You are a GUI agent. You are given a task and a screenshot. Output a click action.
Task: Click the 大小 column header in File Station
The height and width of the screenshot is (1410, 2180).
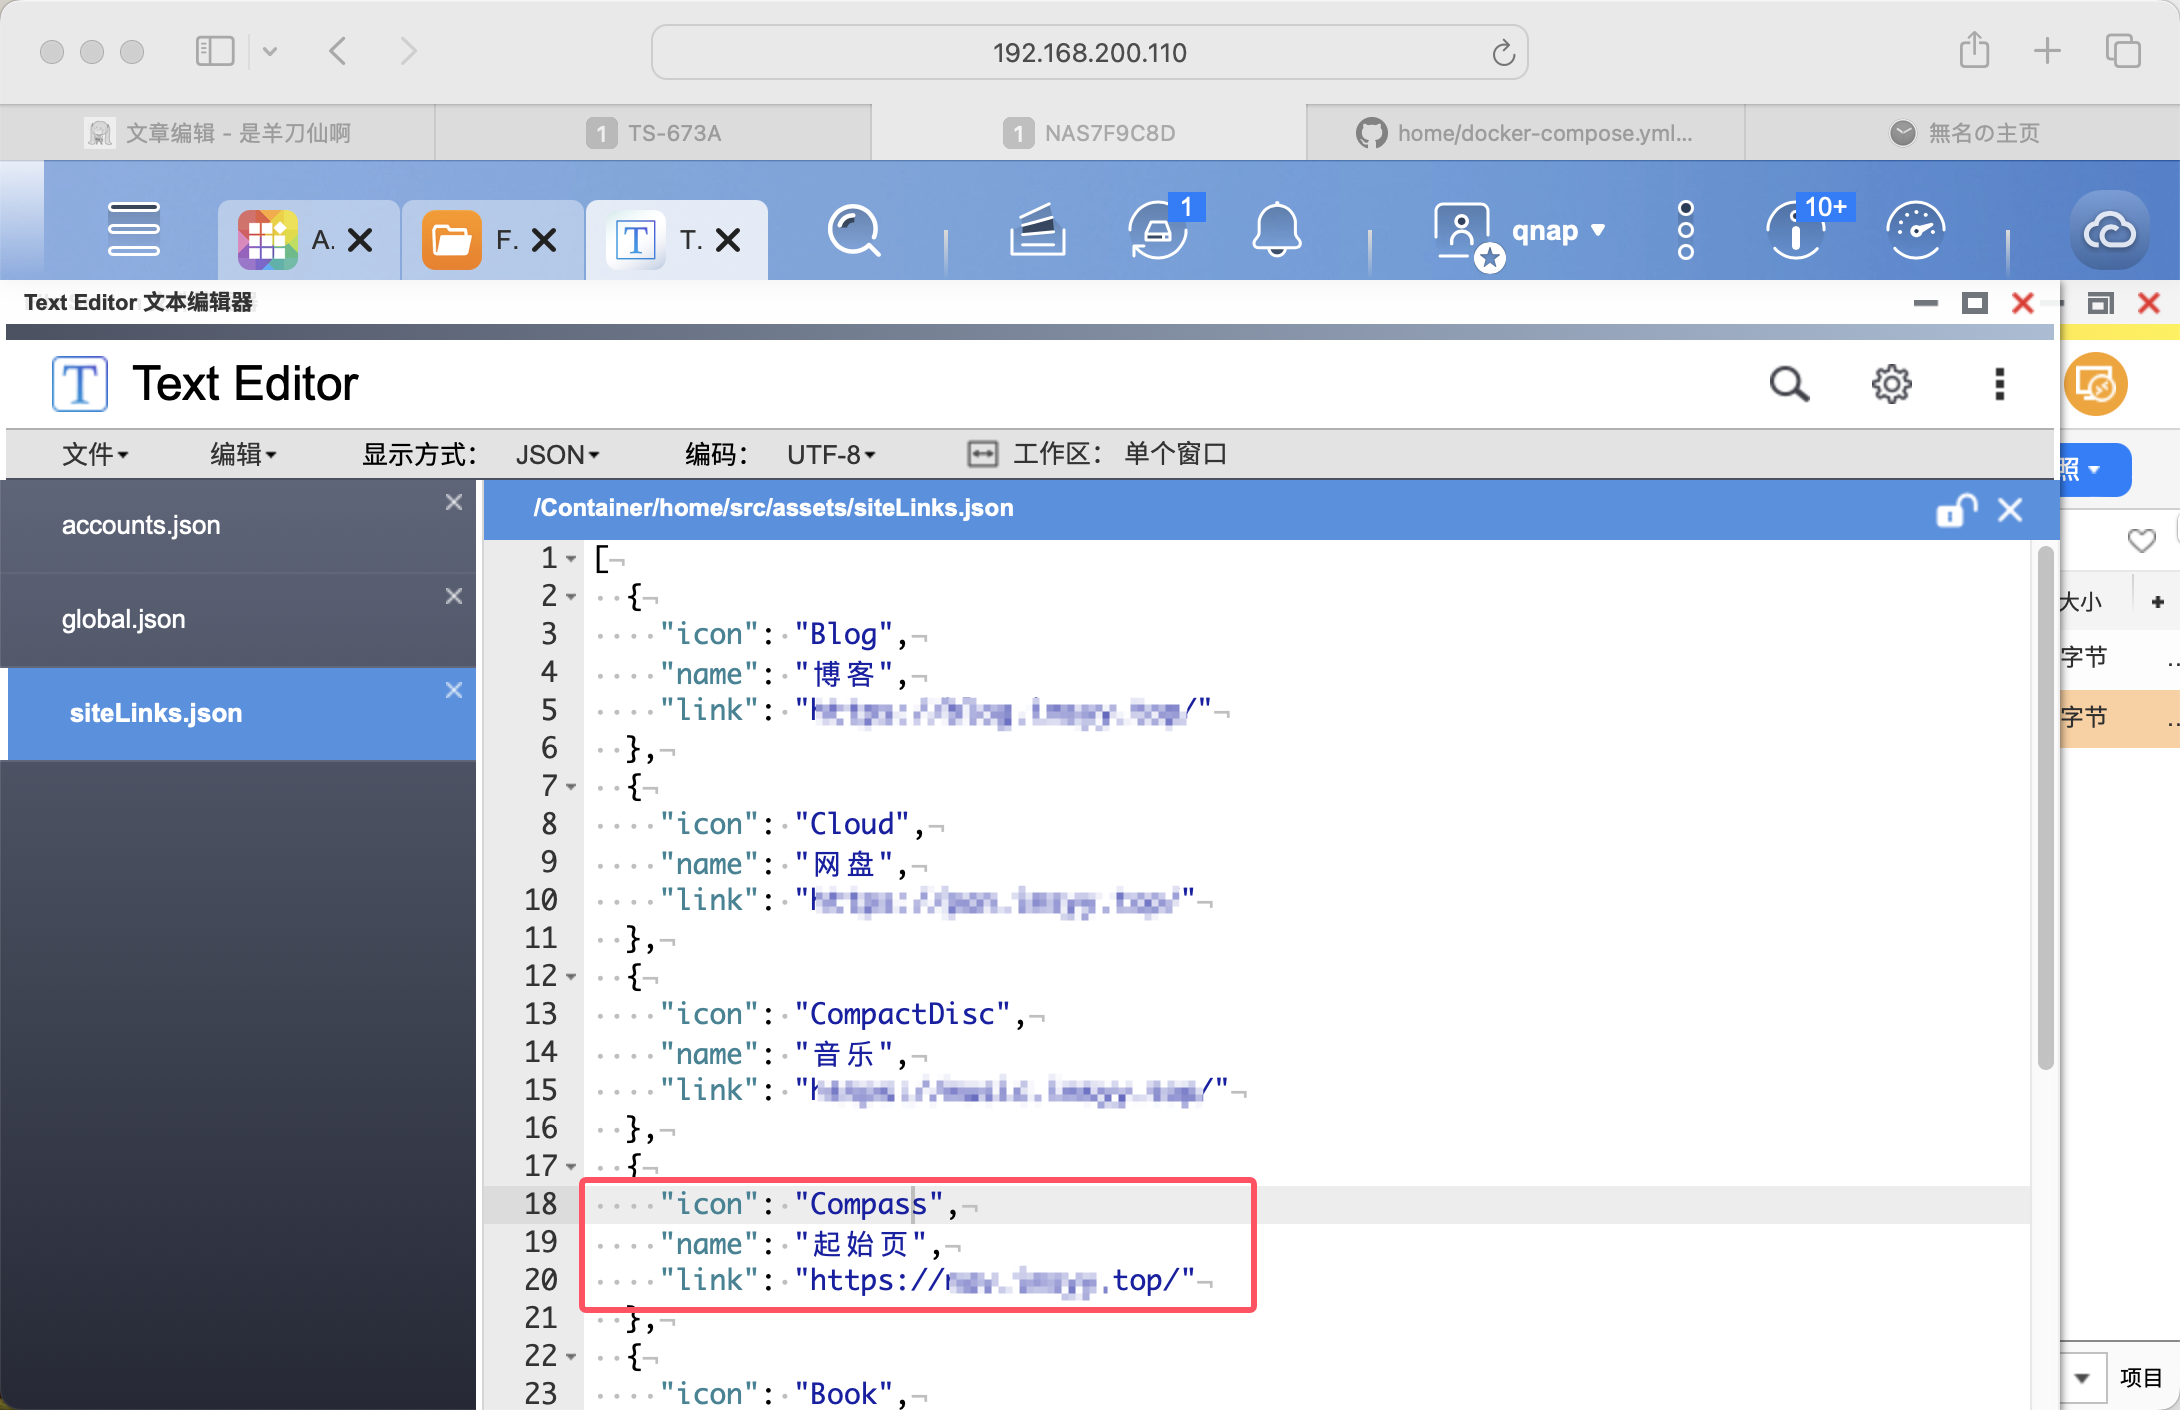[x=2082, y=602]
